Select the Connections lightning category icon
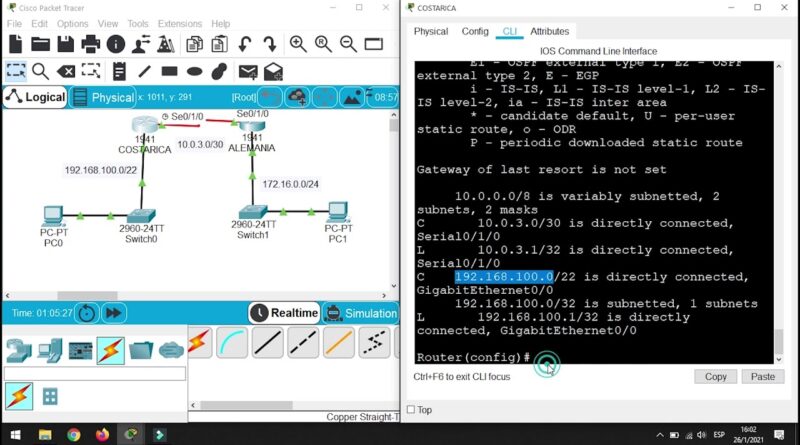This screenshot has height=445, width=800. [x=111, y=351]
